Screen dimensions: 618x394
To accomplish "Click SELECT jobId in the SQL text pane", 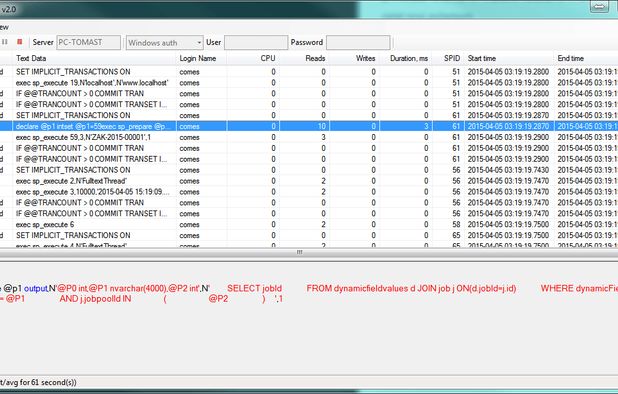I will point(254,288).
